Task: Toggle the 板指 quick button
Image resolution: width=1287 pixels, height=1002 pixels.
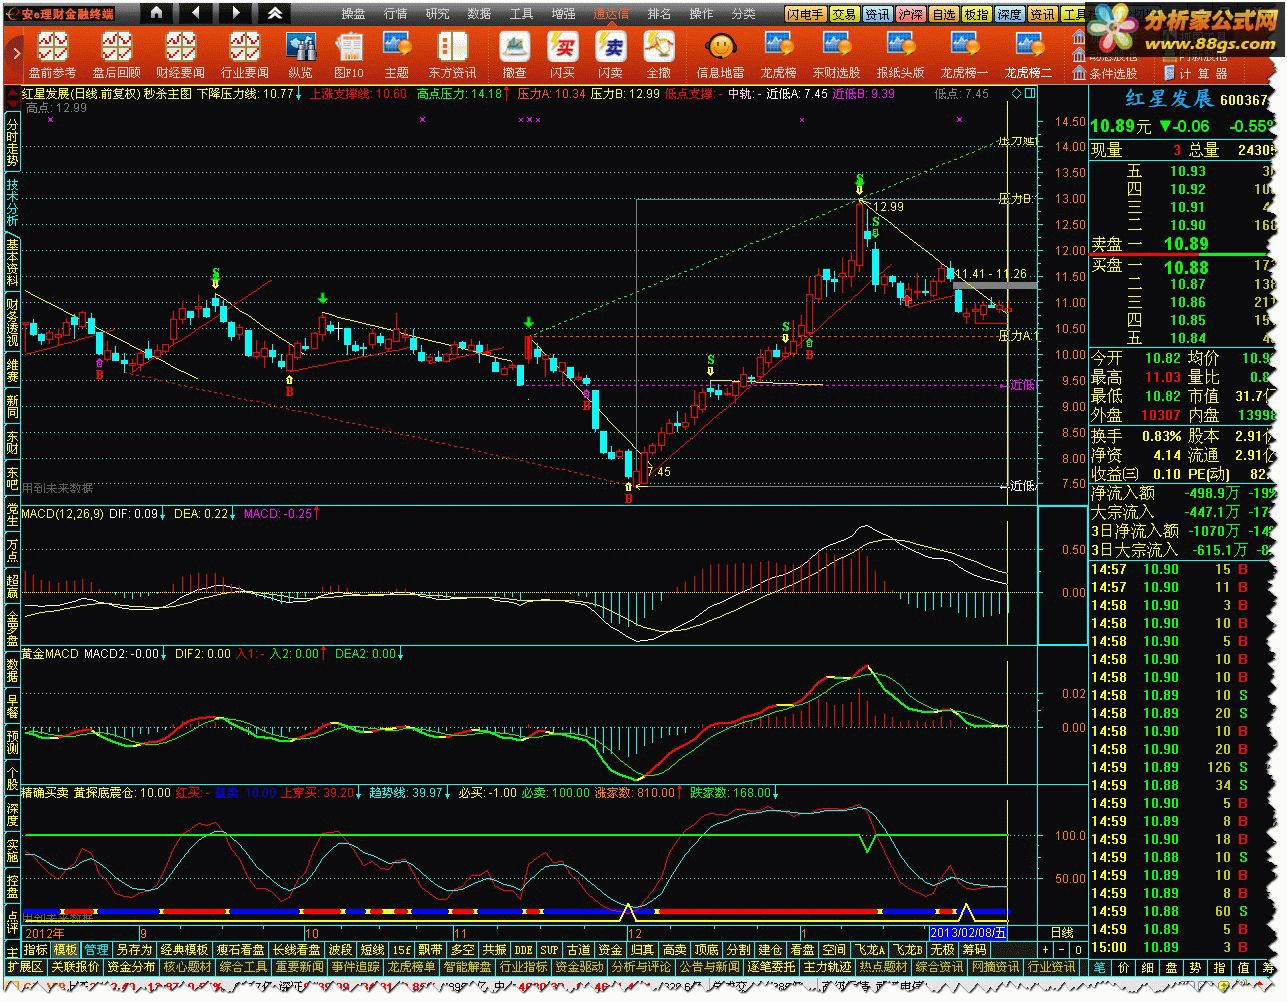Action: [976, 14]
